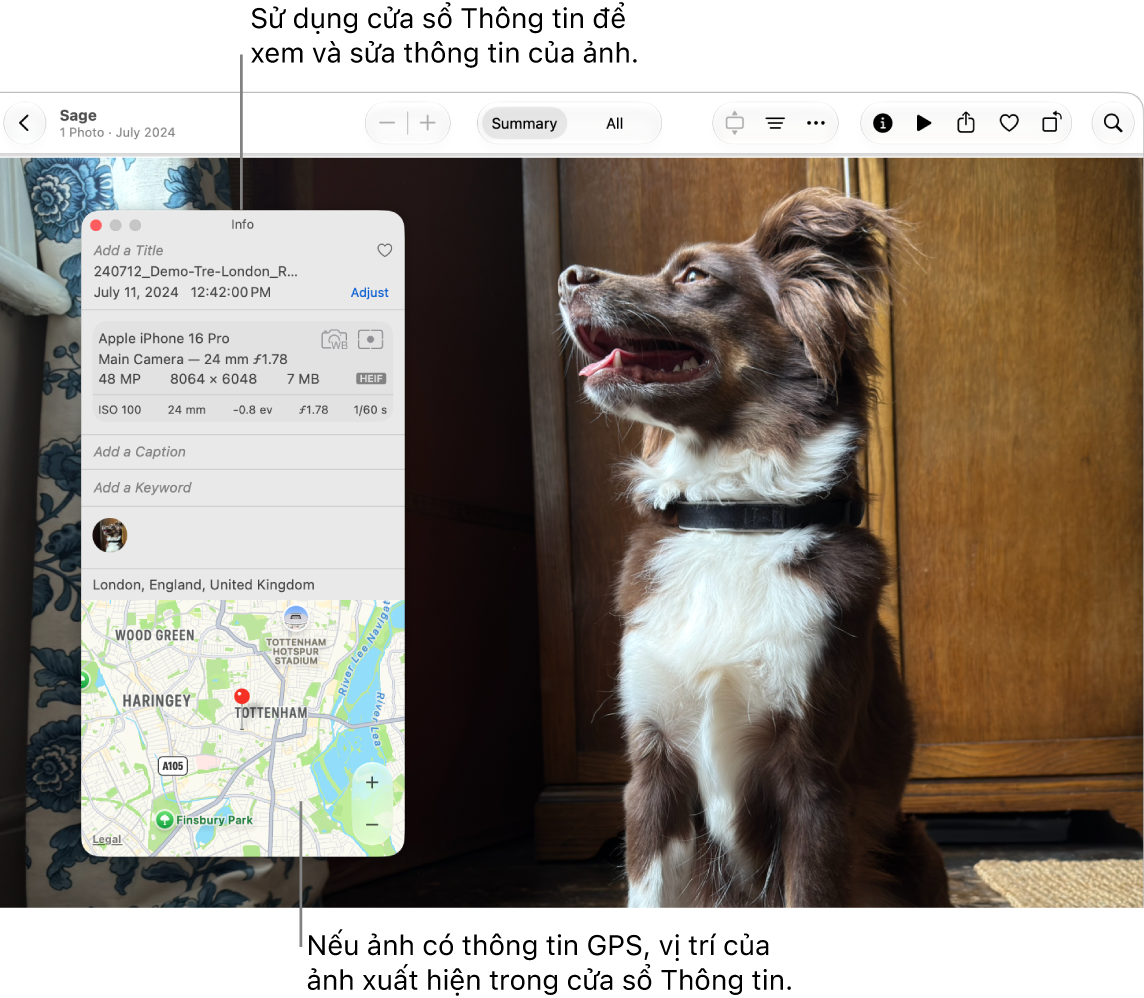The width and height of the screenshot is (1144, 998).
Task: Select the dog face thumbnail in Info
Action: pos(109,535)
